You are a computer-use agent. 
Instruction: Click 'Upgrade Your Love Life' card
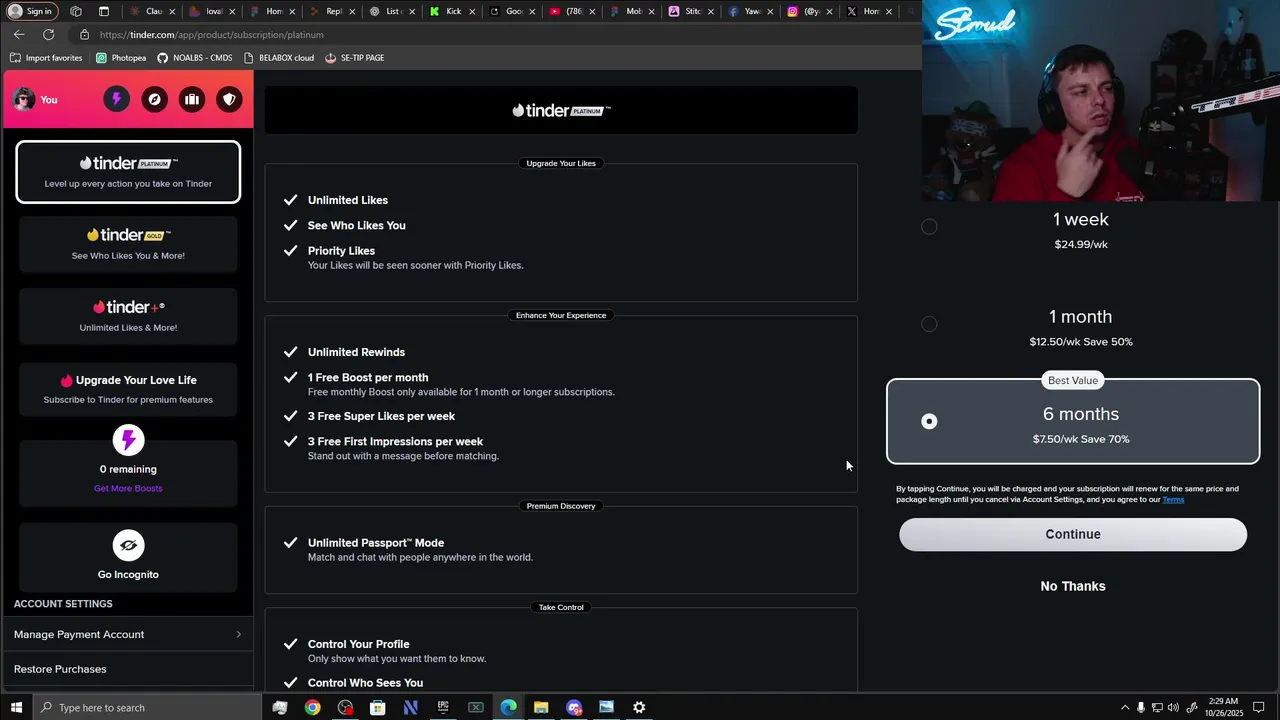[x=128, y=388]
